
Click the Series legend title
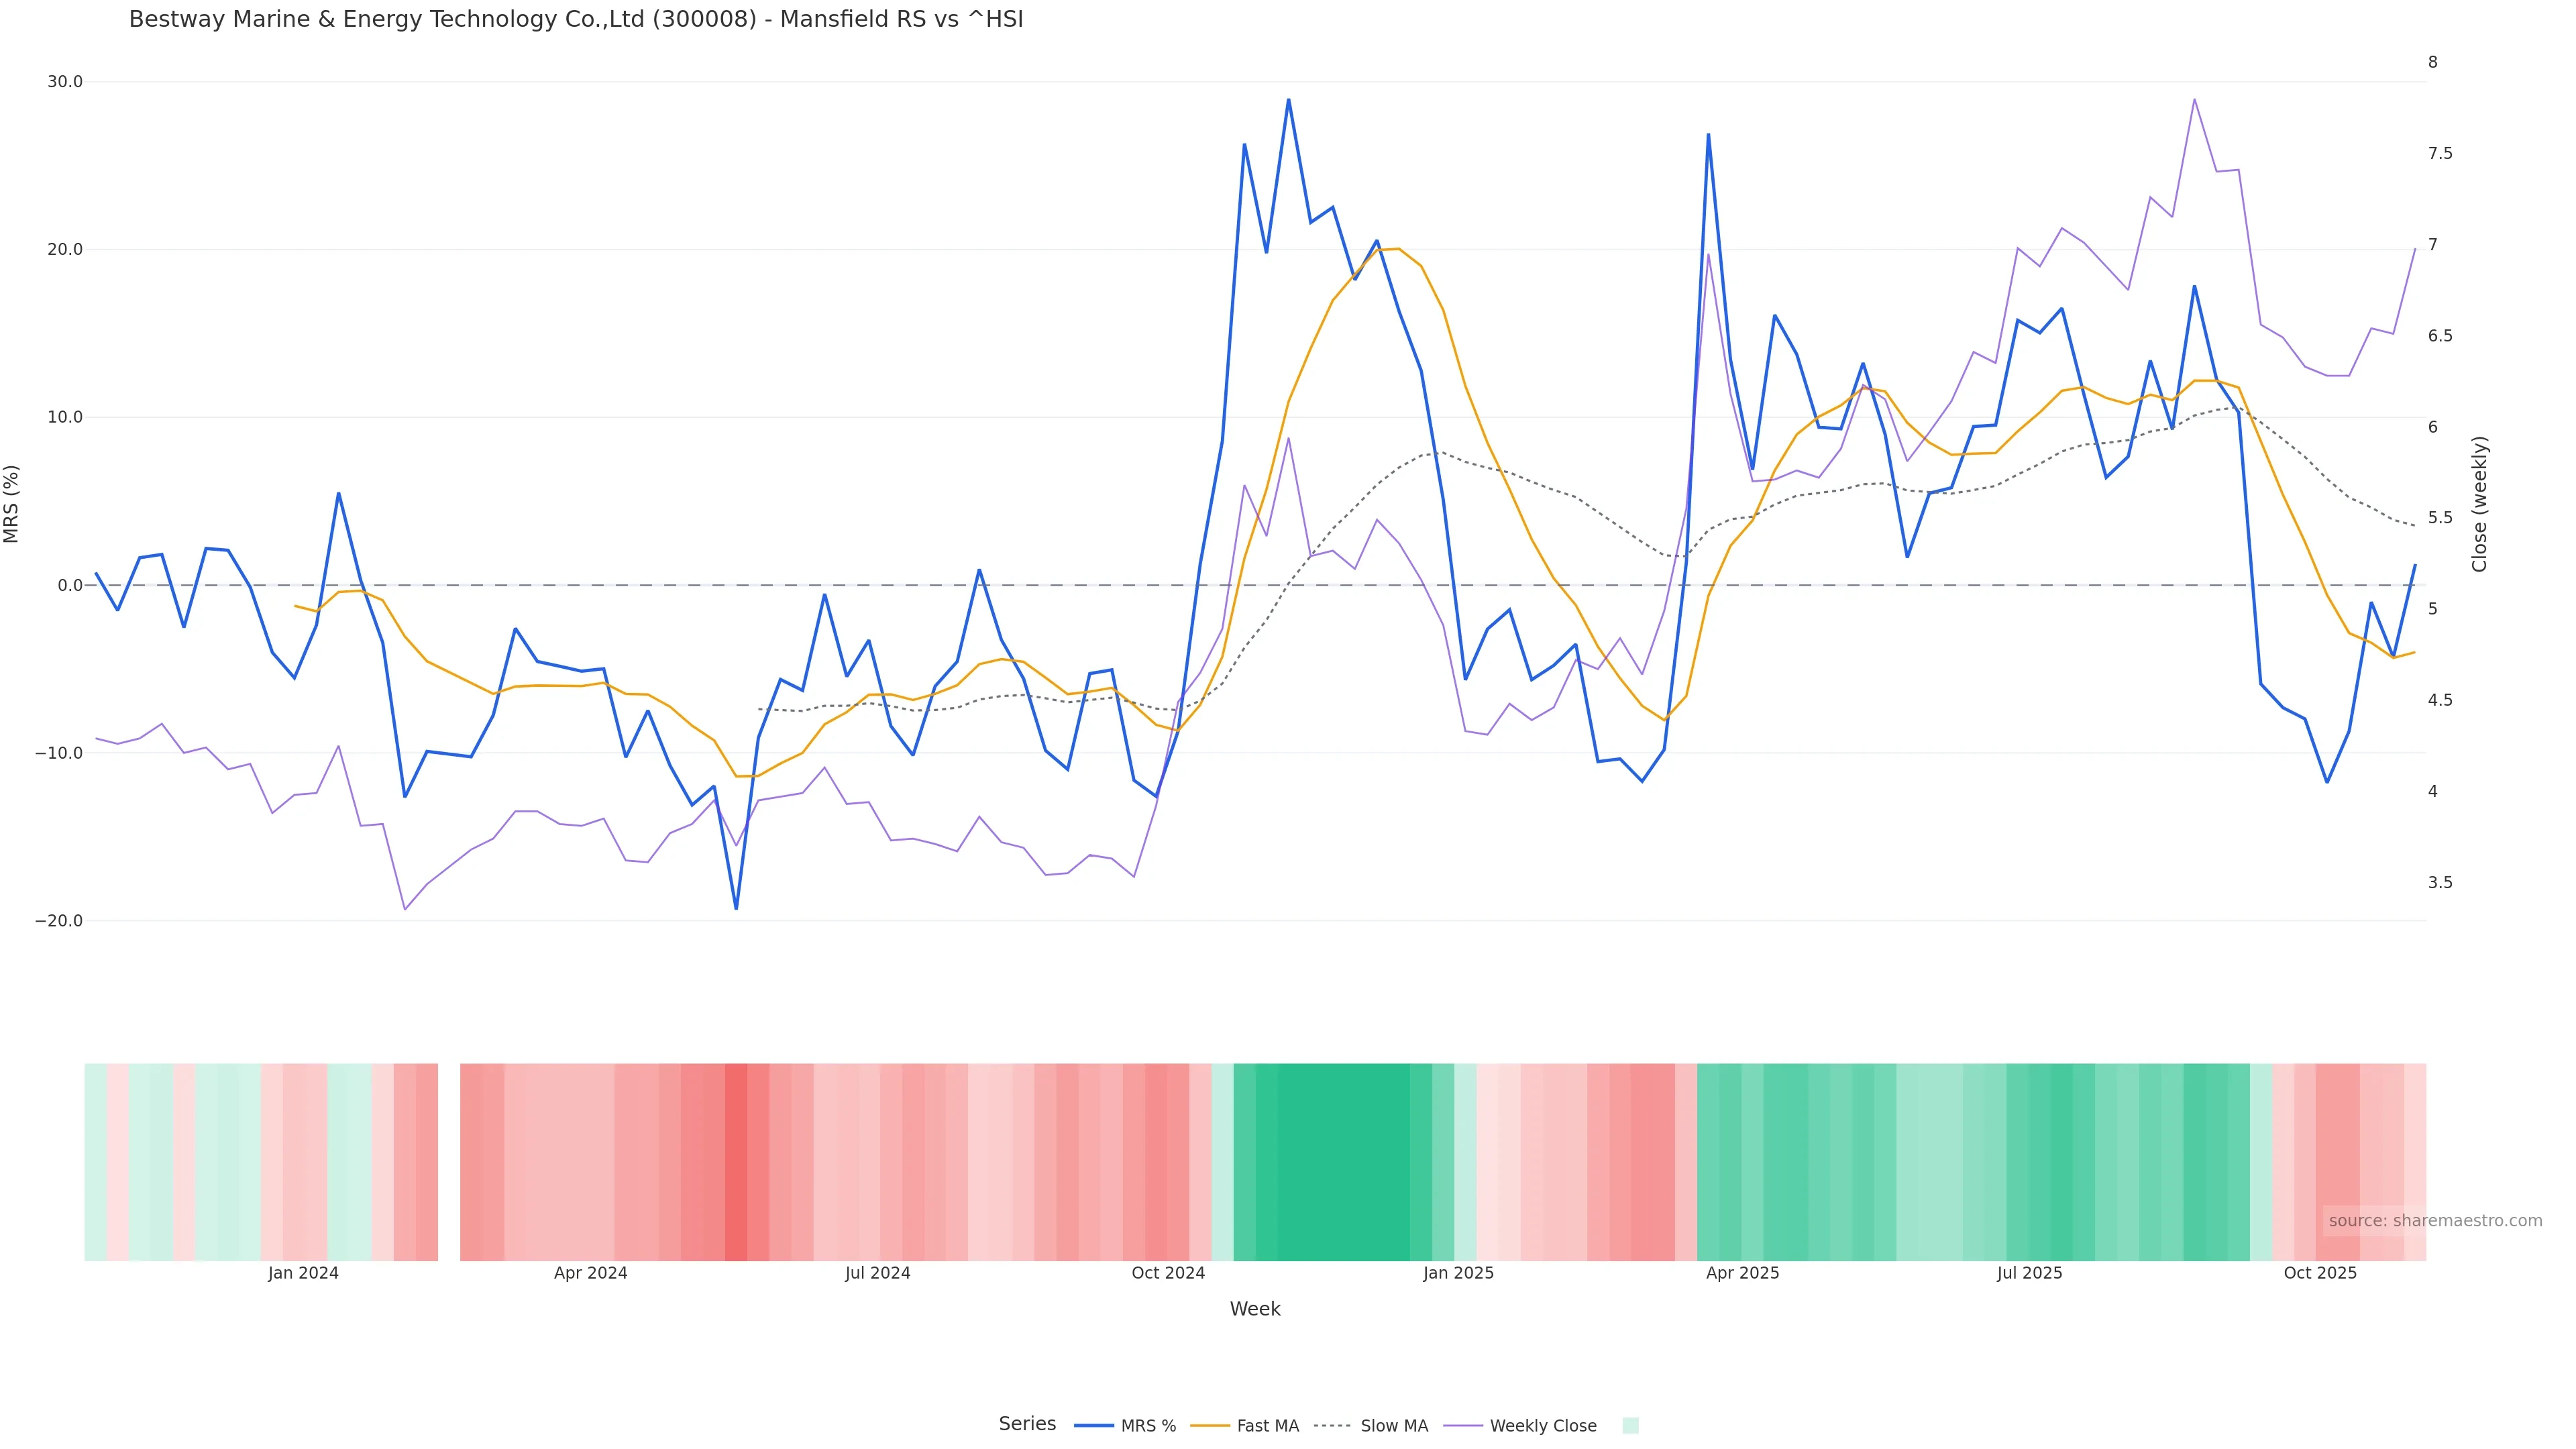(x=1027, y=1424)
